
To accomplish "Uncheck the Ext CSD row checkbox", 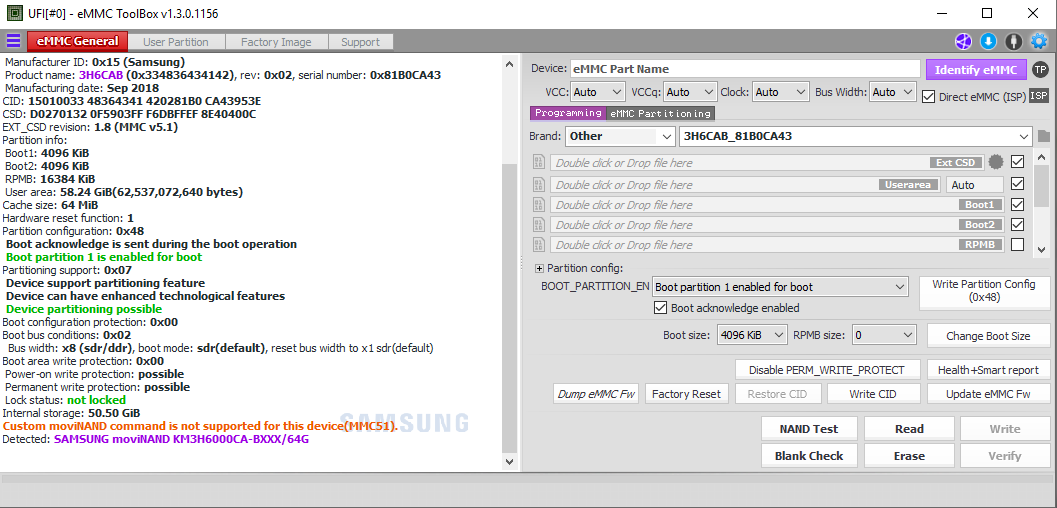I will 1017,162.
